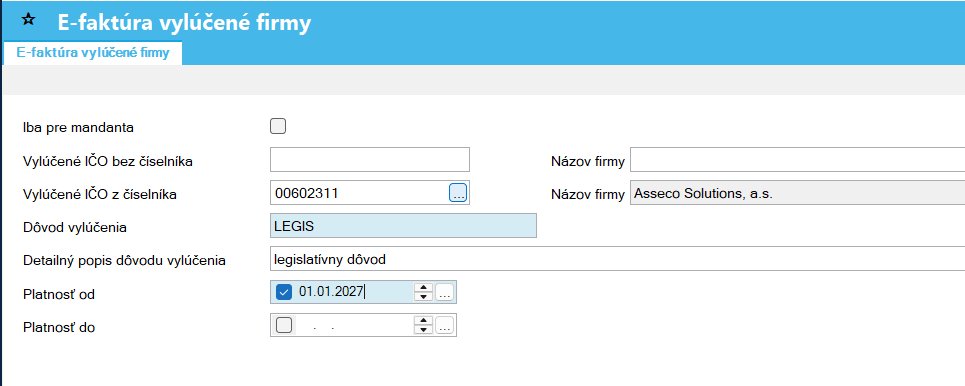Click the Vylúčené IČO bez číselníka label
This screenshot has height=386, width=965.
point(108,161)
